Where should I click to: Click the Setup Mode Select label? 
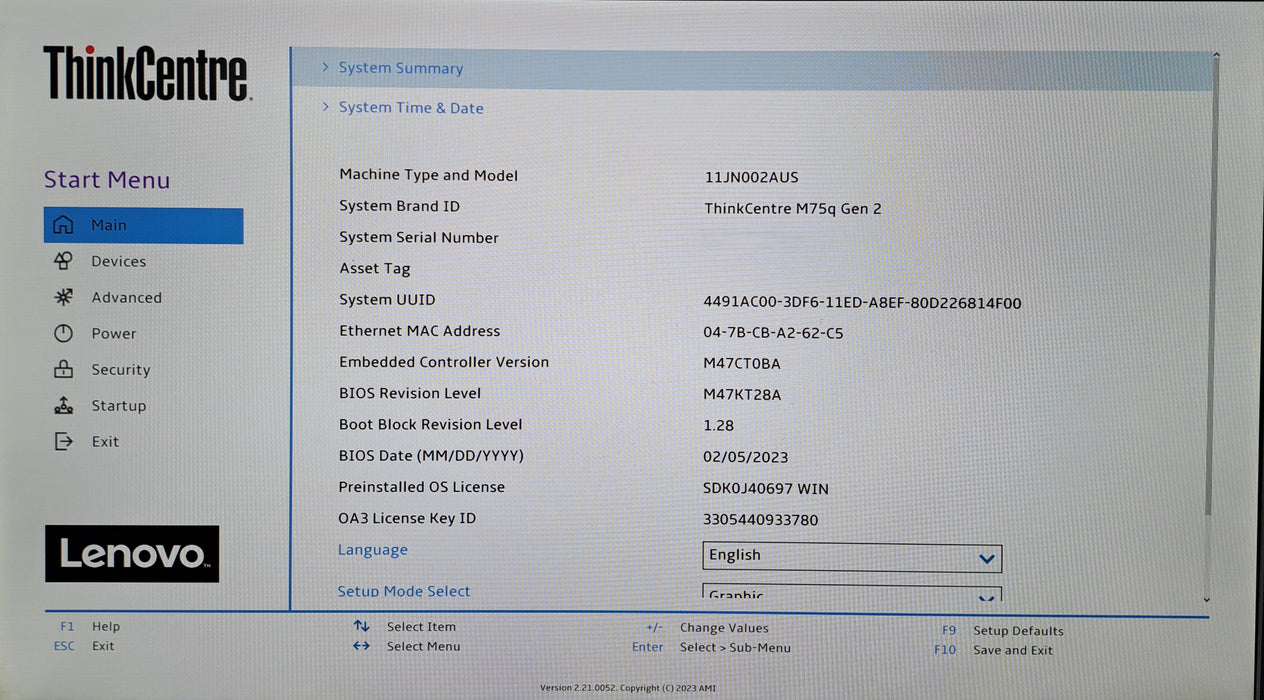(x=404, y=591)
